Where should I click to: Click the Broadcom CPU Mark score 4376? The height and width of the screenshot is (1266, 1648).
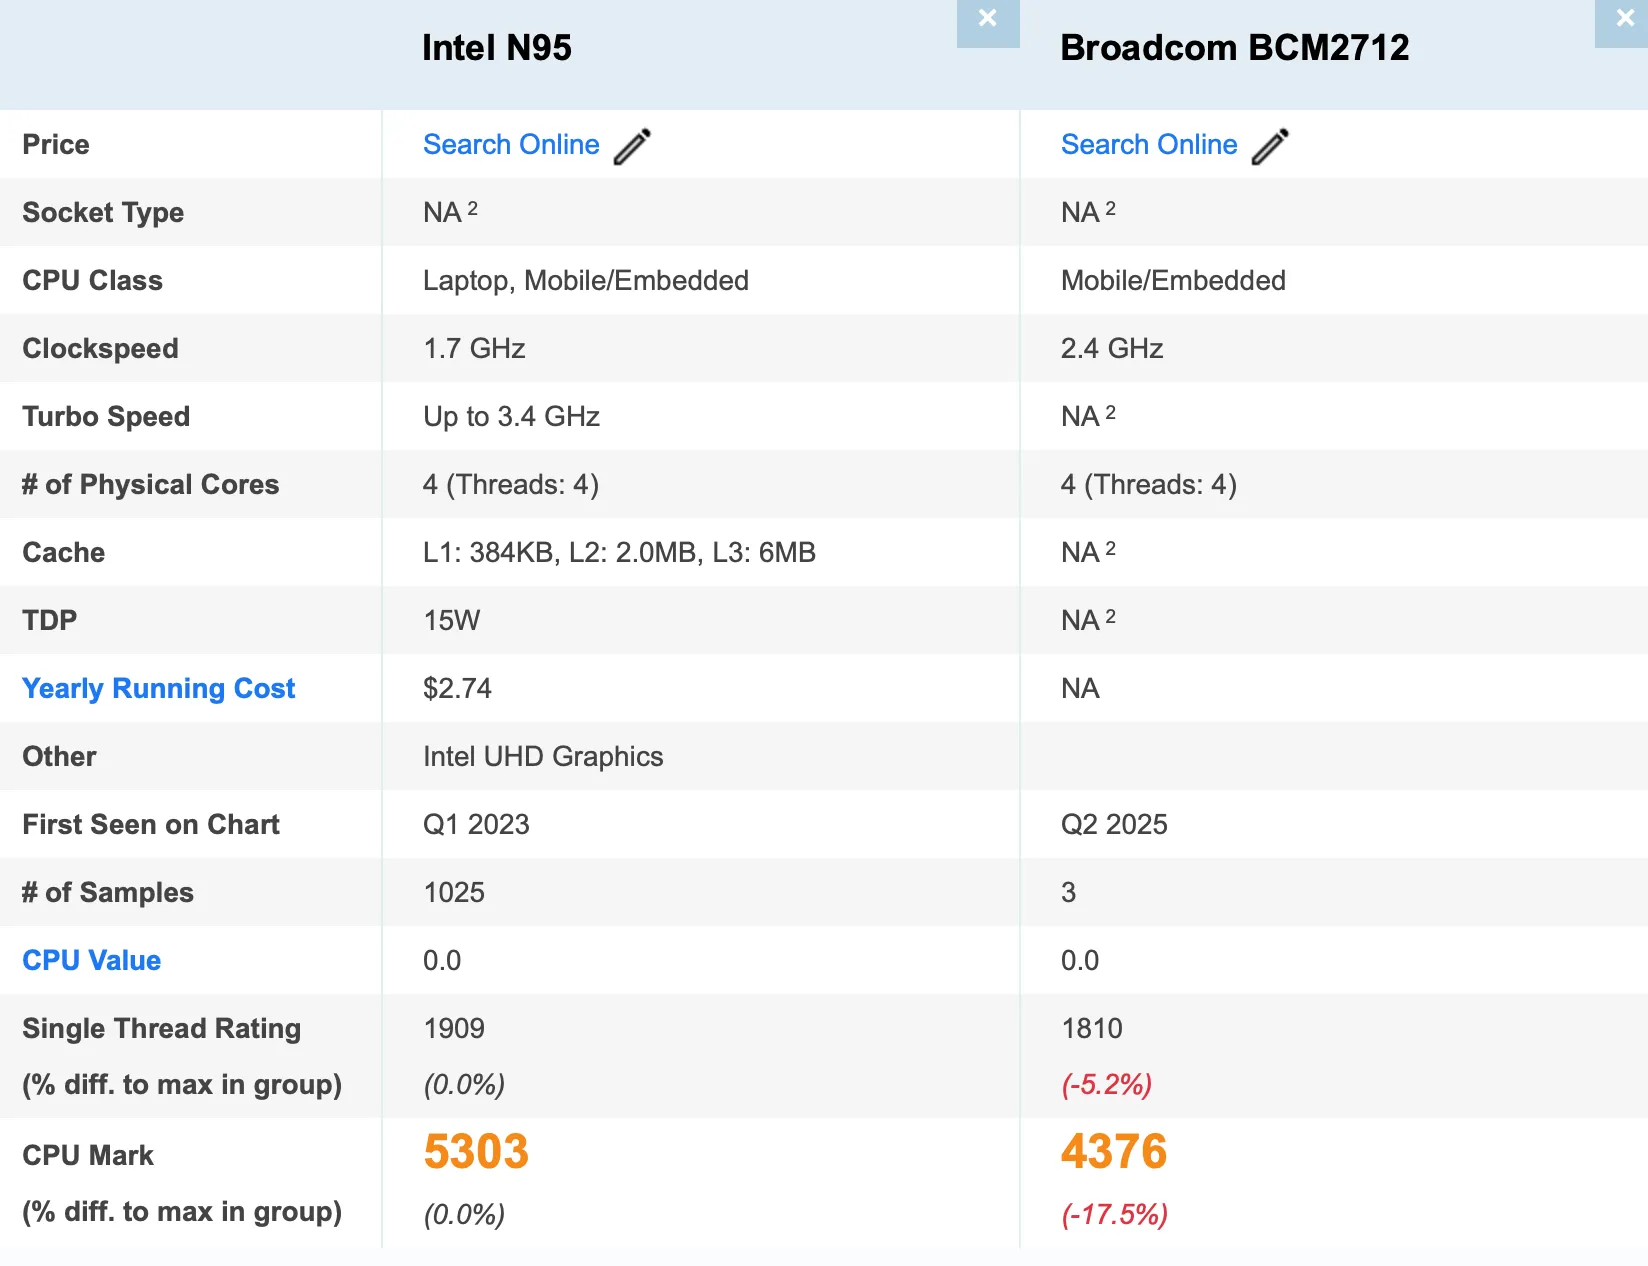1113,1152
